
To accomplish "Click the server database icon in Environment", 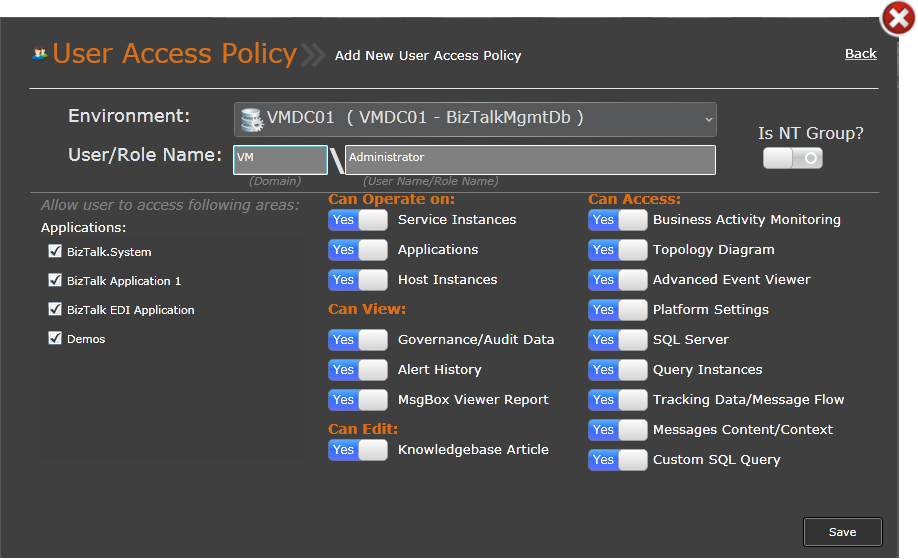I will point(251,119).
